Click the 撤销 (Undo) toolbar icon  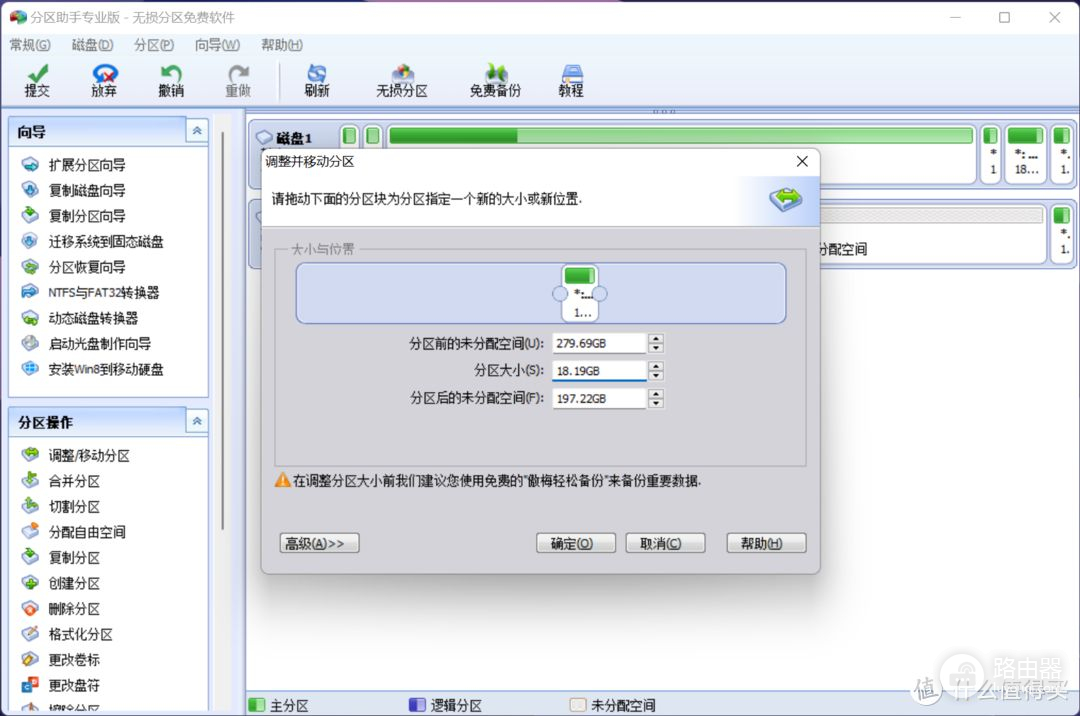pos(171,80)
